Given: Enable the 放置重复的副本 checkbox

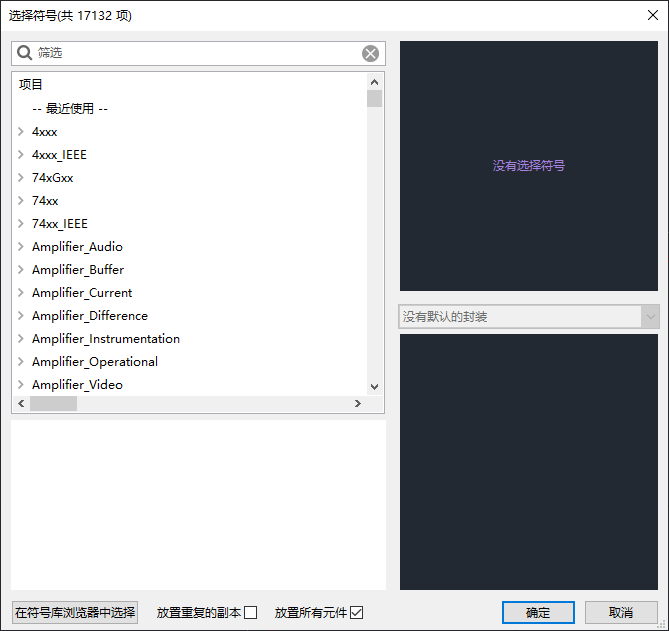Looking at the screenshot, I should point(250,613).
